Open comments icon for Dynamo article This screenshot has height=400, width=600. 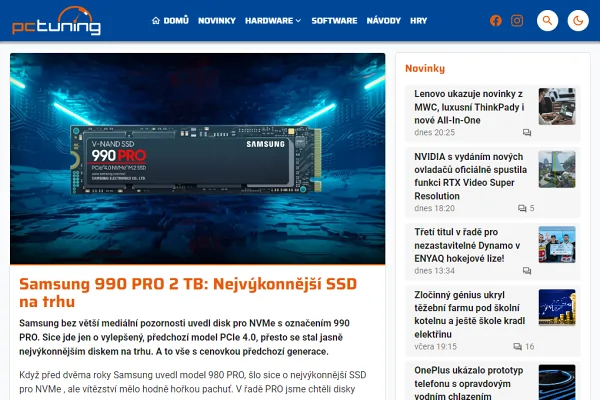pos(527,271)
